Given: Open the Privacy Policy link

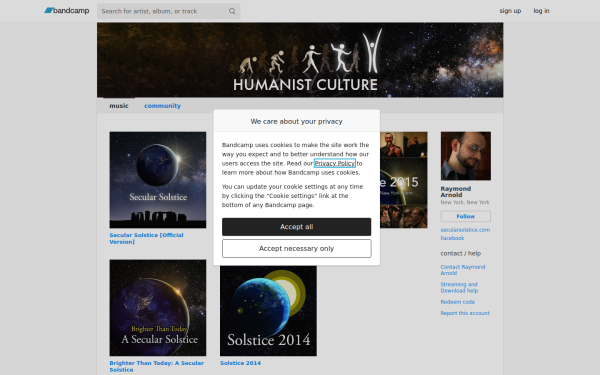Looking at the screenshot, I should point(335,163).
